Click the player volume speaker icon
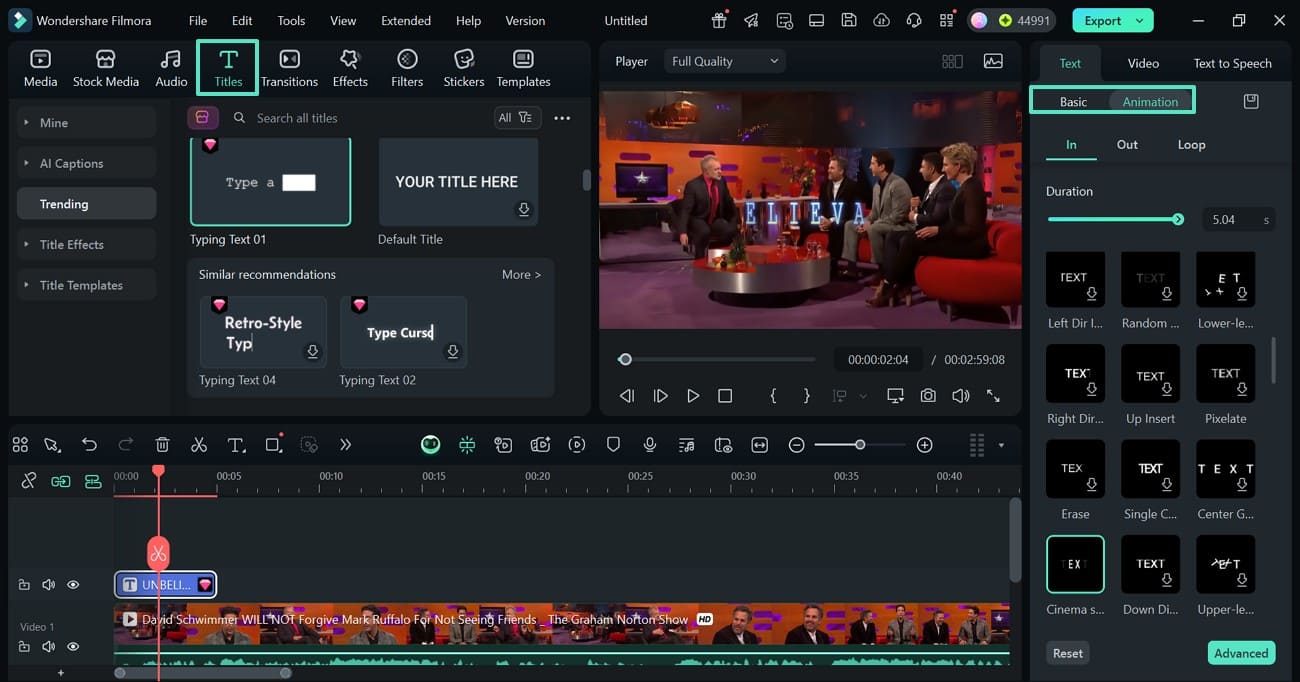Image resolution: width=1300 pixels, height=682 pixels. coord(961,396)
